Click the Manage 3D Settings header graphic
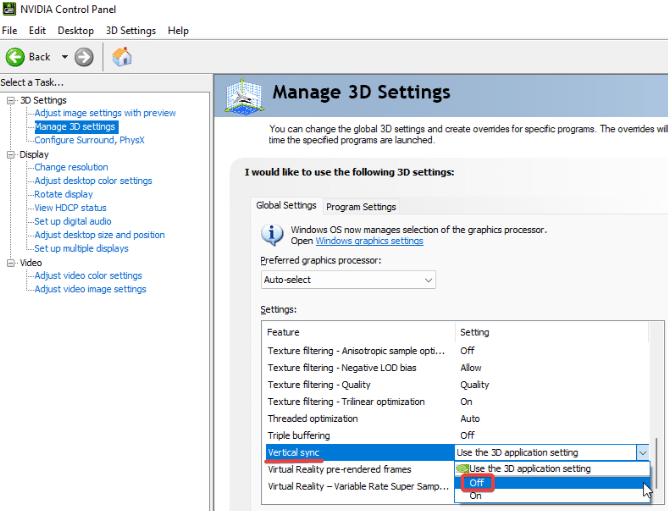668x511 pixels. pos(244,96)
